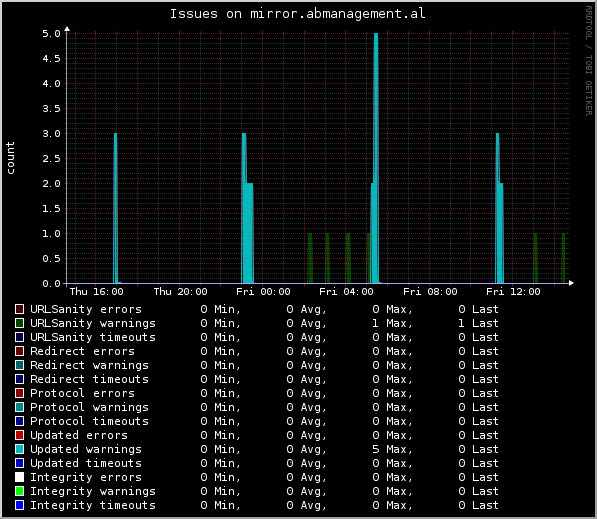The width and height of the screenshot is (597, 519).
Task: Select the URLSanity timeouts legend label
Action: click(93, 337)
